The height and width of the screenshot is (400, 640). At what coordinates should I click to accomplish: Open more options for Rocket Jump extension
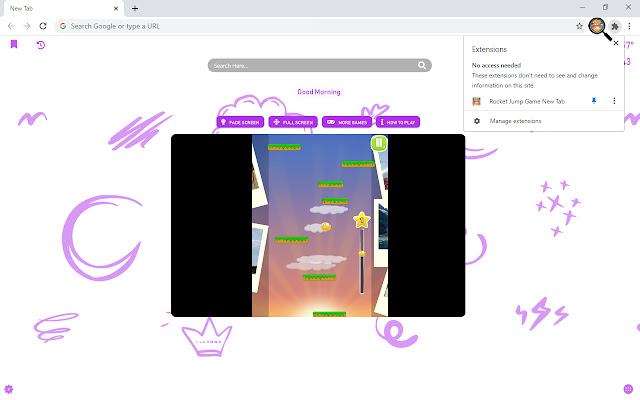click(x=614, y=101)
